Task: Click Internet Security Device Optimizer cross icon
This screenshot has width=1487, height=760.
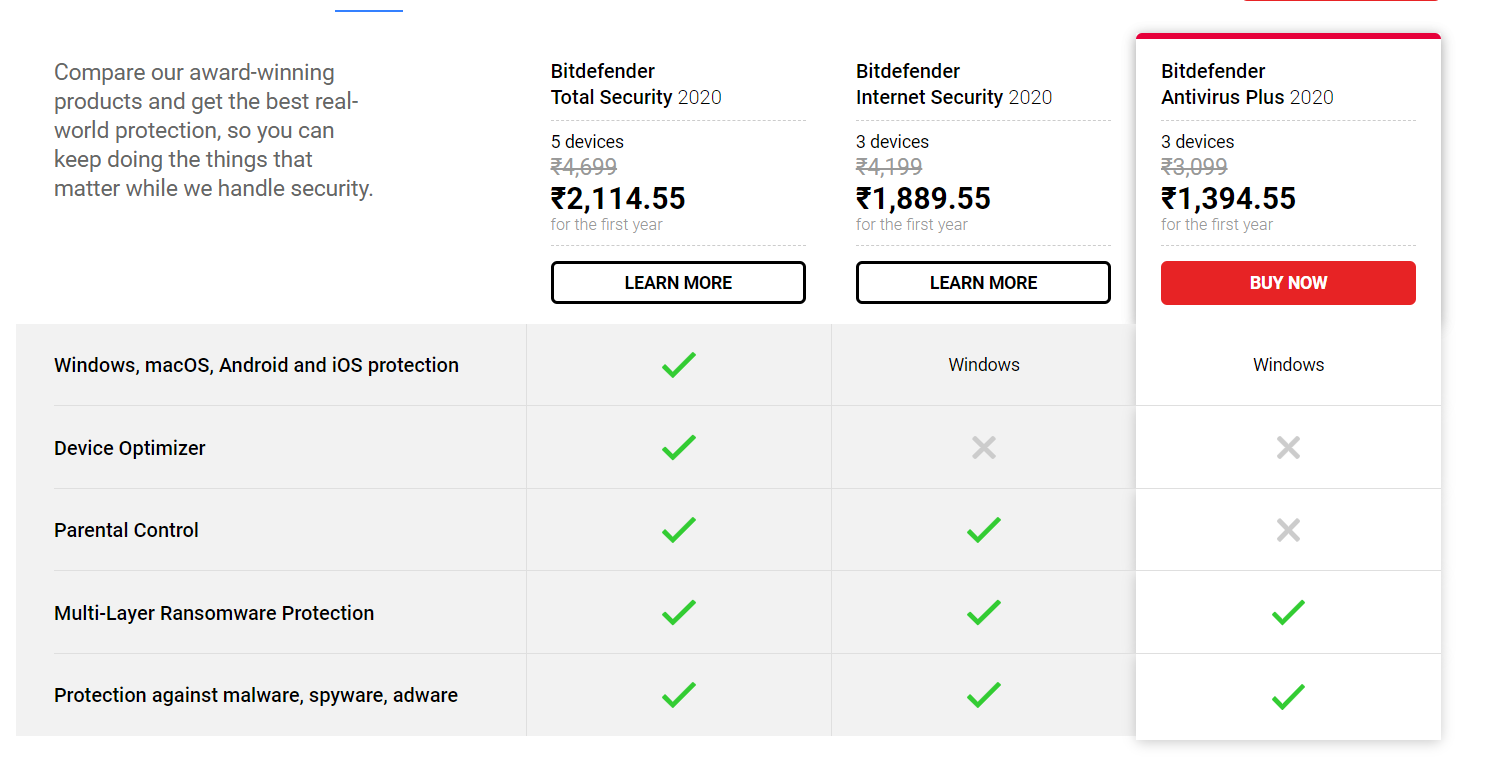Action: click(x=984, y=447)
